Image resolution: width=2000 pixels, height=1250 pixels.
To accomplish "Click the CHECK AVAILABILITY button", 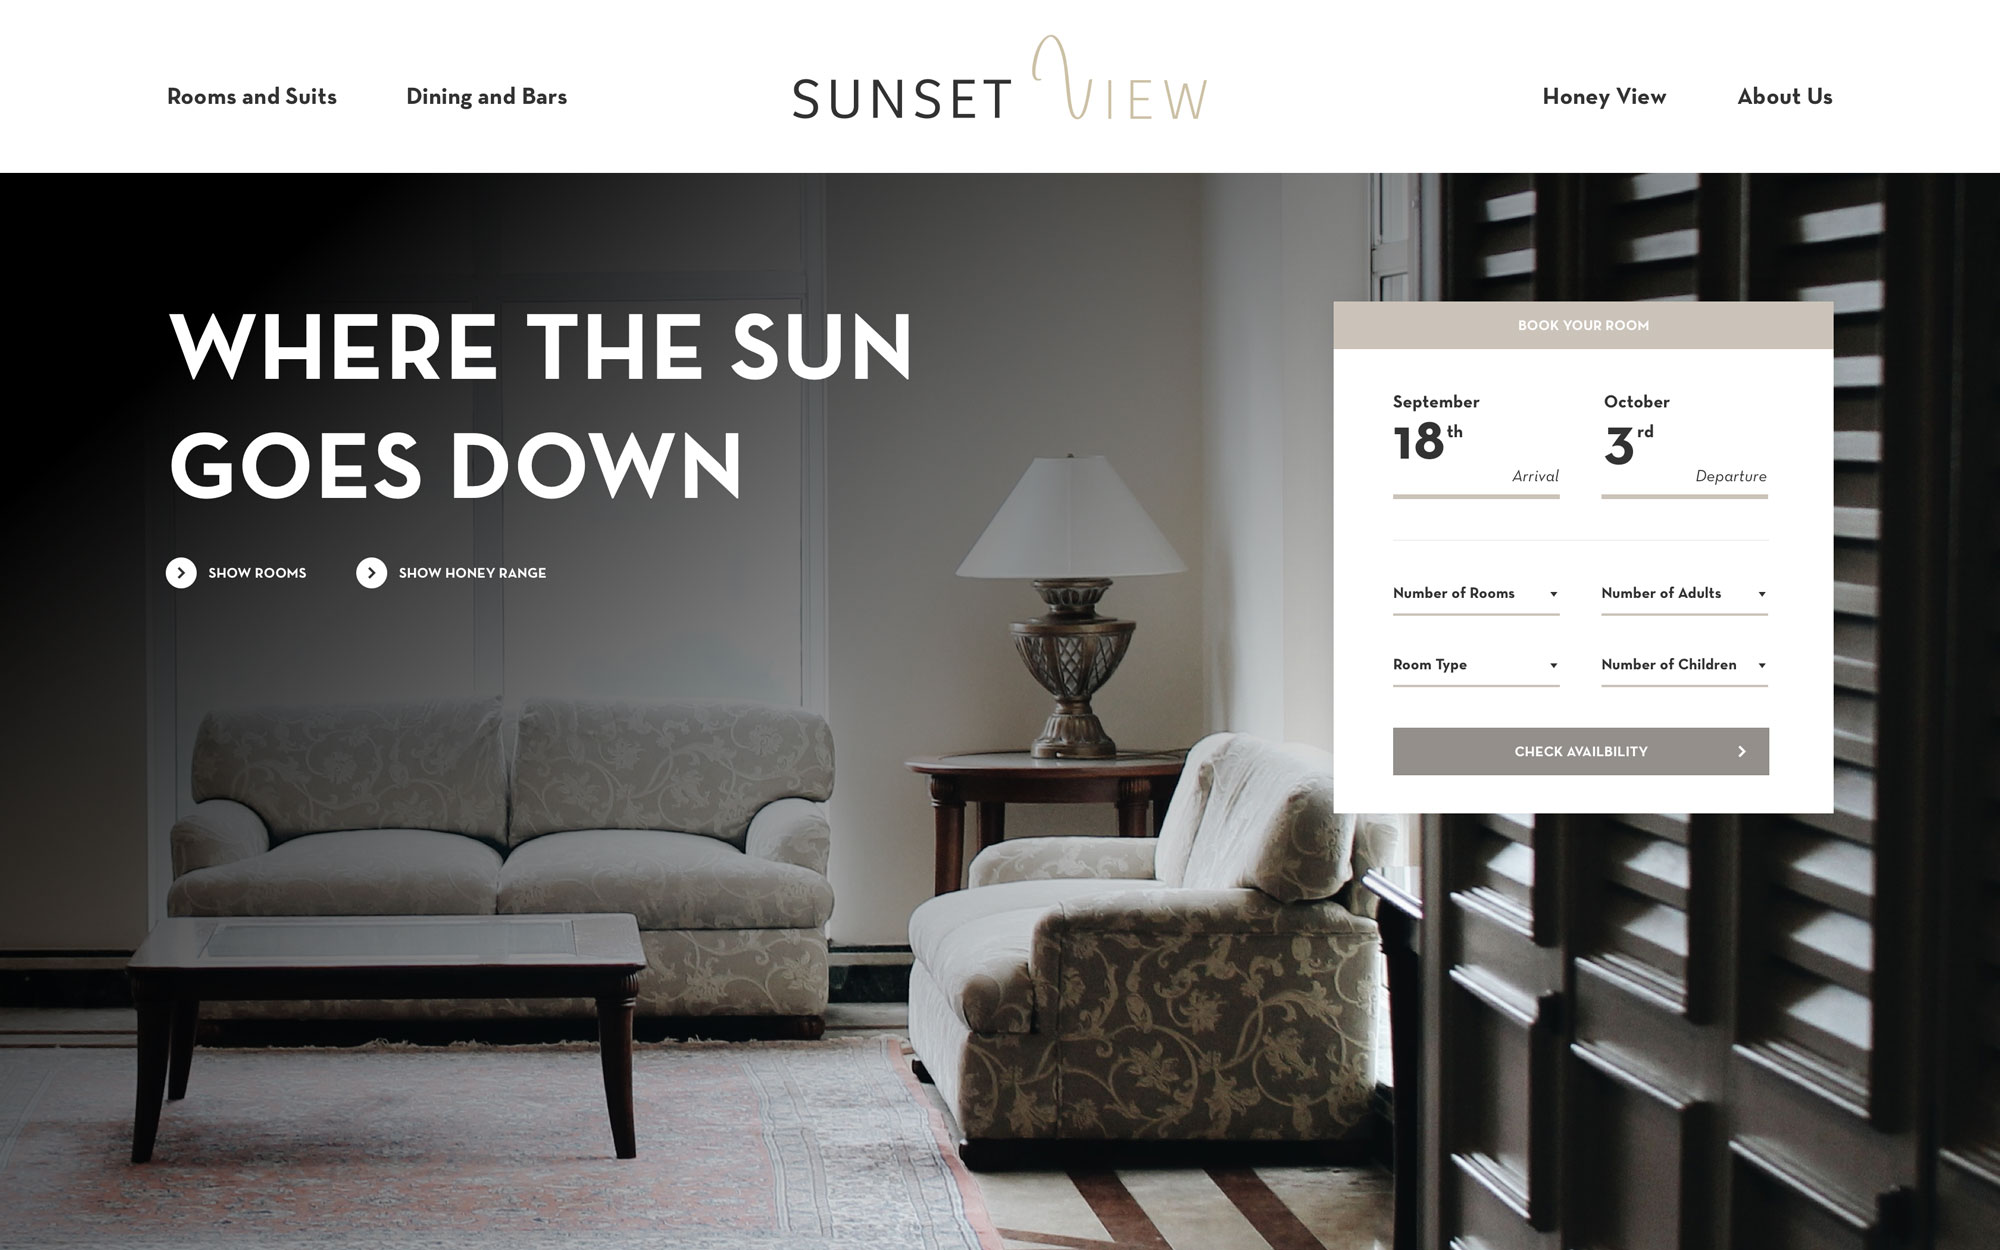I will 1582,750.
